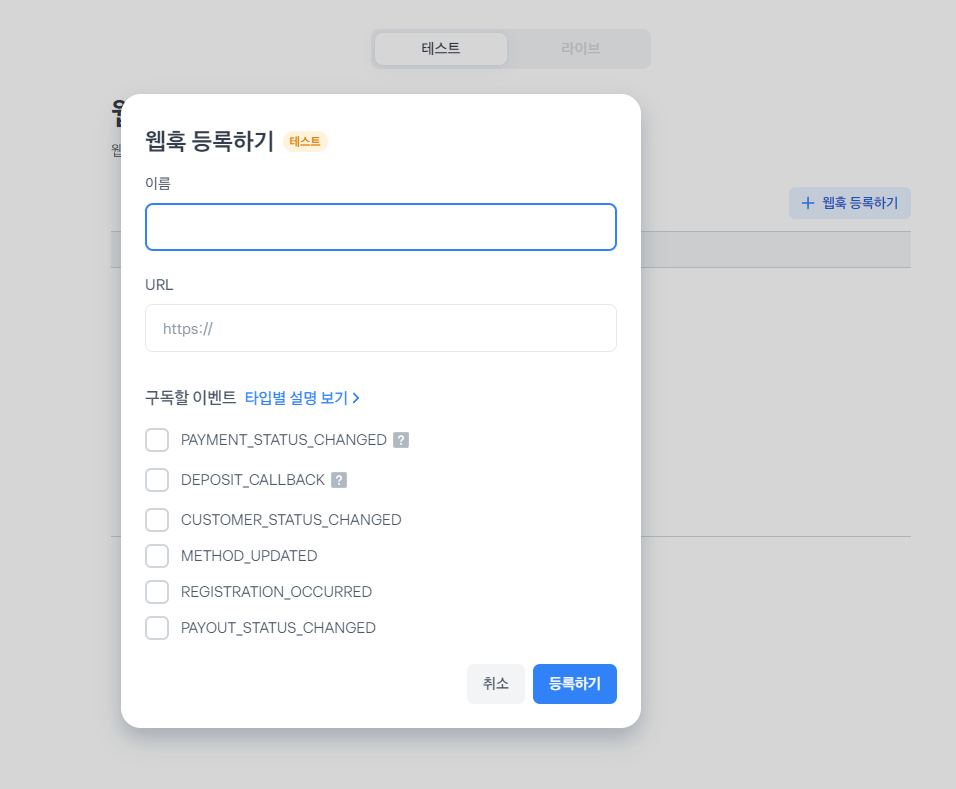Check the DEPOSIT_CALLBACK subscription box

(157, 480)
